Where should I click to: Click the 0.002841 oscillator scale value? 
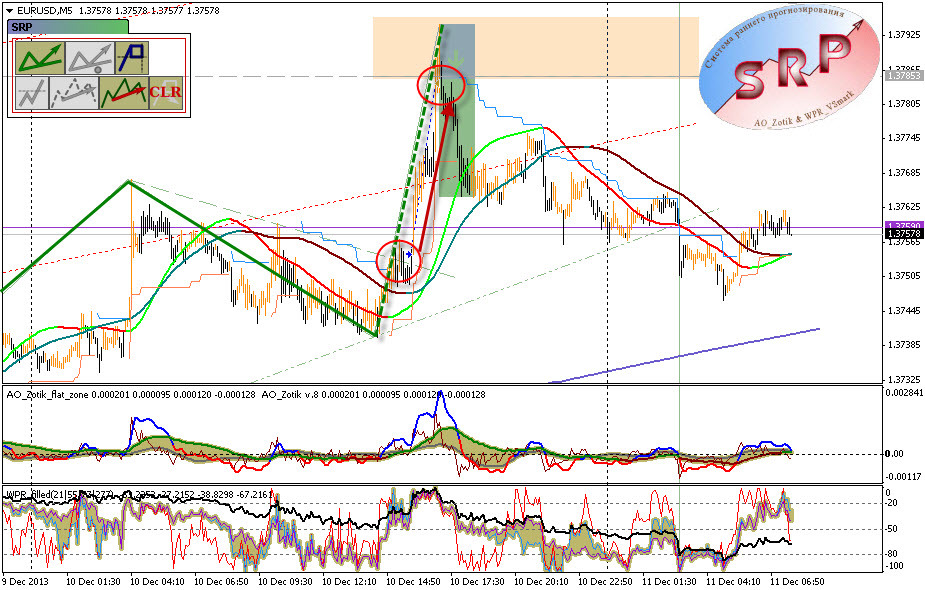click(x=904, y=392)
